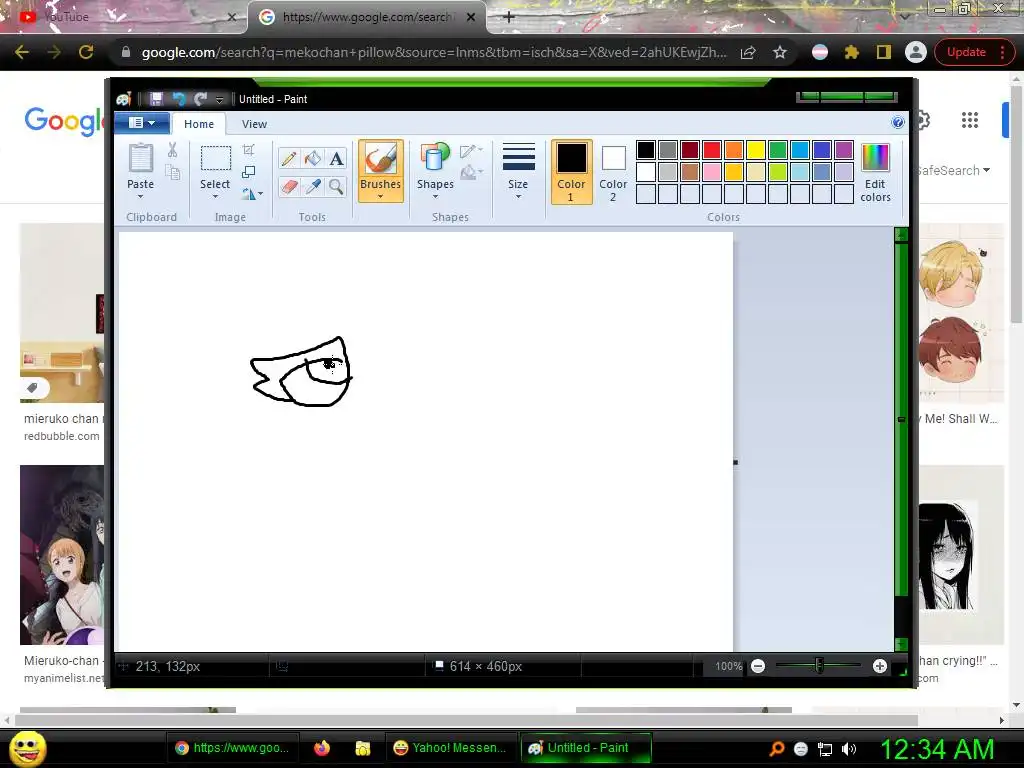Pick the green color swatch
Screen dimensions: 1024x768
(777, 150)
